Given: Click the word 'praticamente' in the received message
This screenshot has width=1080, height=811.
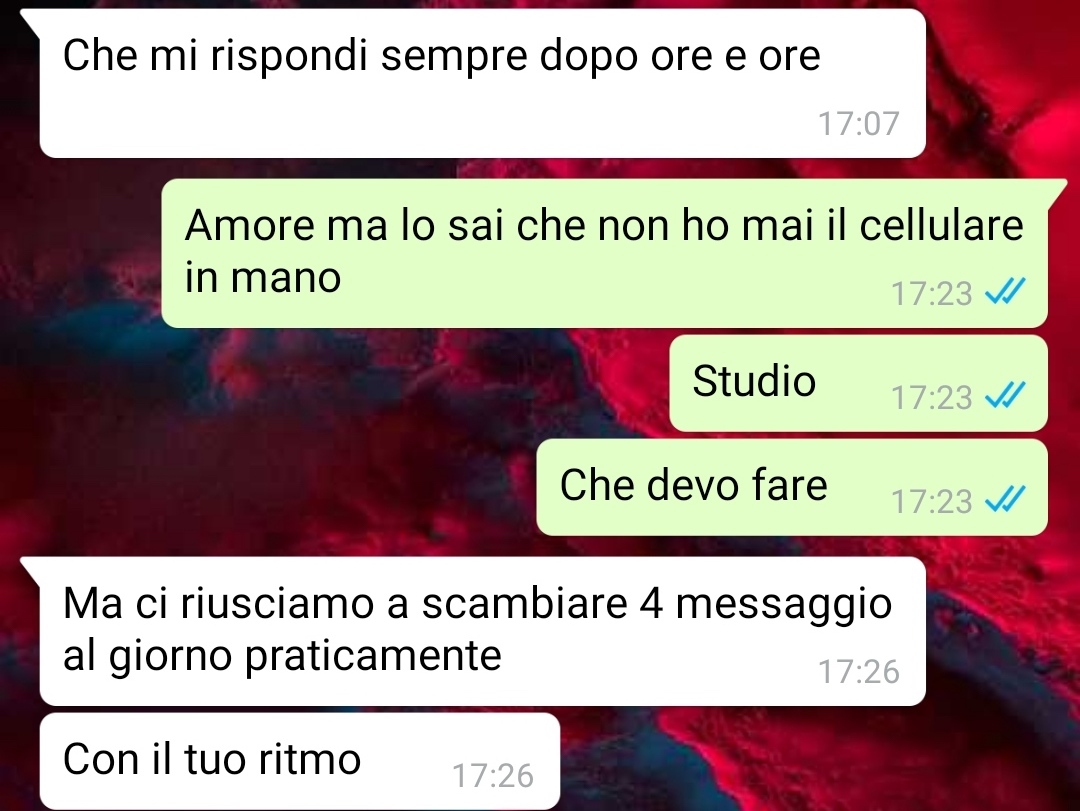Looking at the screenshot, I should click(x=373, y=656).
